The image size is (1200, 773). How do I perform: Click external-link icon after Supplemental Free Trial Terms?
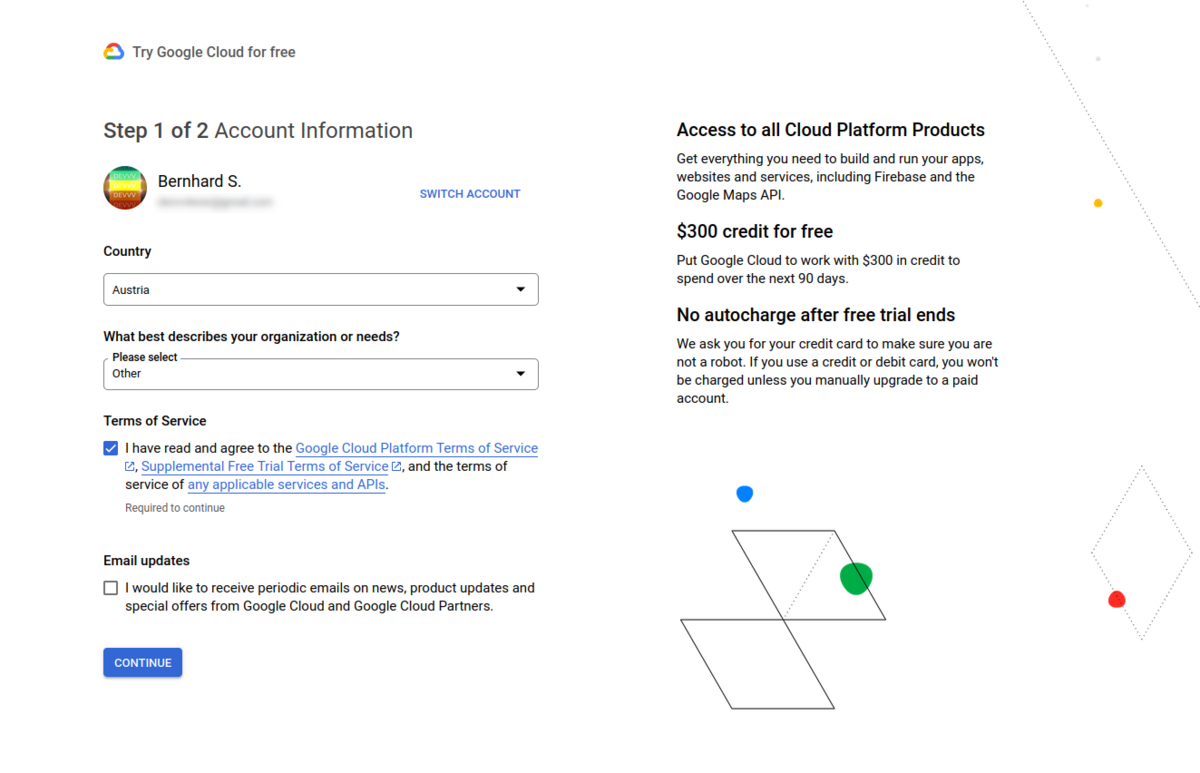pos(397,467)
